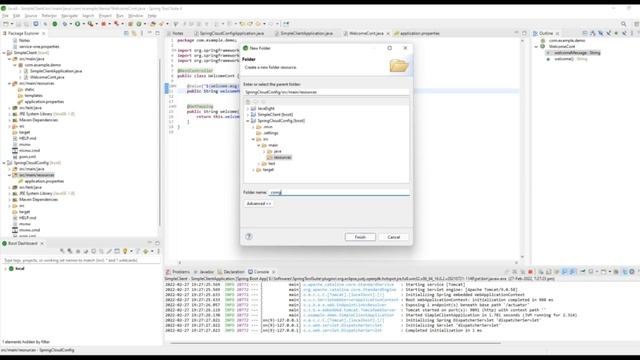Collapse the main folder in dialog tree
The image size is (640, 360).
[258, 145]
